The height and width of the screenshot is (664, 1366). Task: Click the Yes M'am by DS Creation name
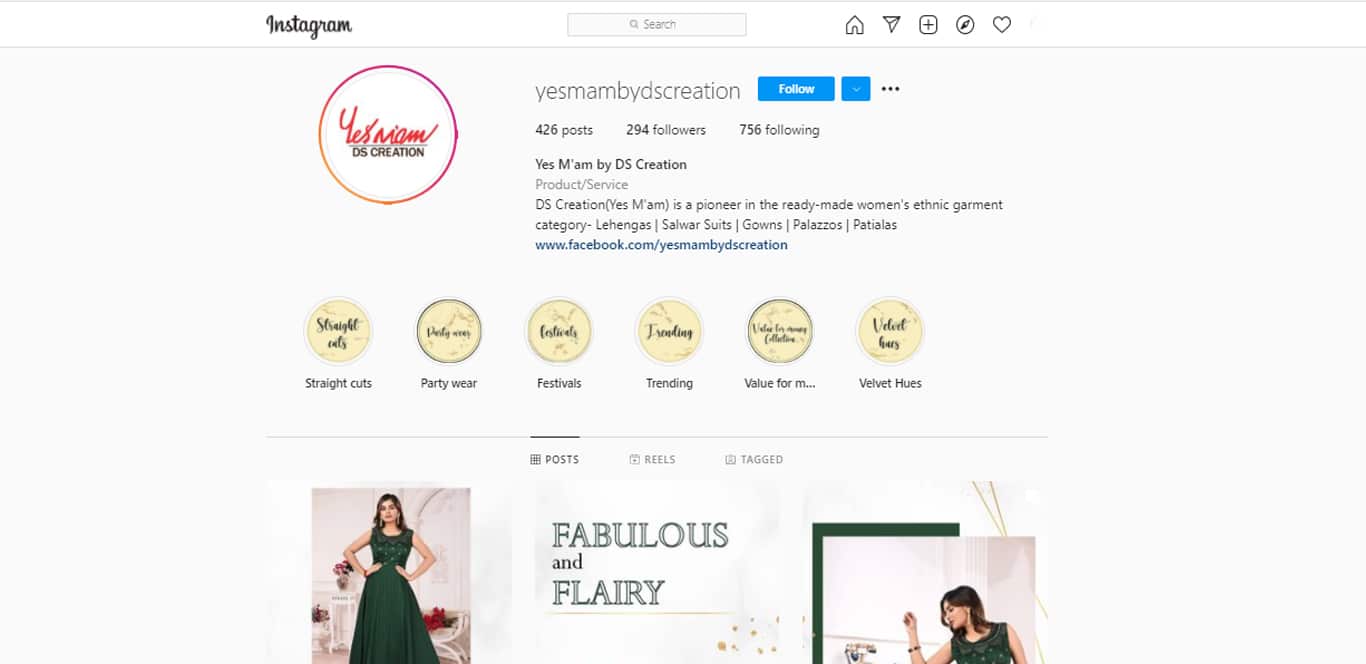(x=611, y=165)
